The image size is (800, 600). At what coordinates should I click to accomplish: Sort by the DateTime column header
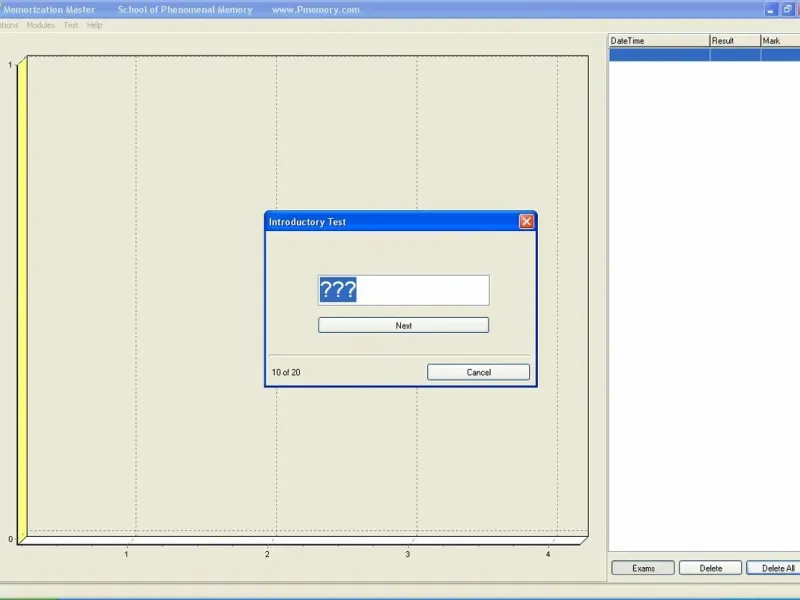click(x=659, y=41)
